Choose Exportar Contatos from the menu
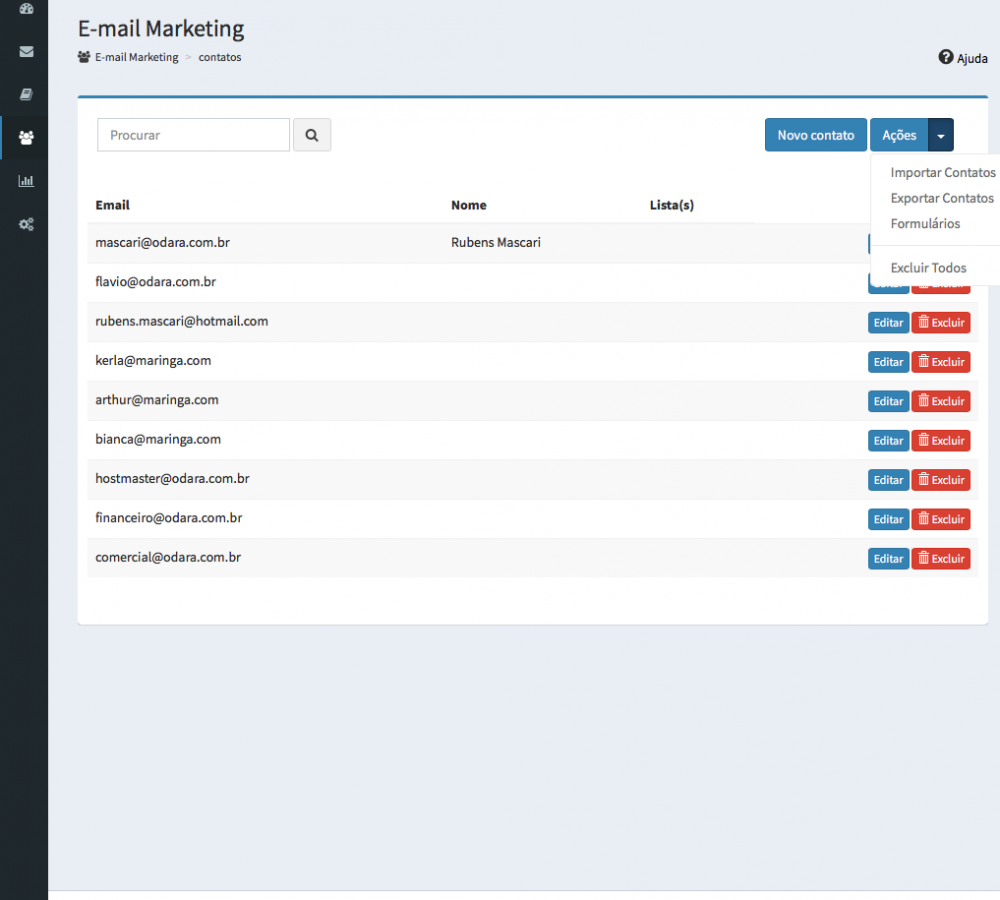Viewport: 1000px width, 900px height. (x=941, y=198)
